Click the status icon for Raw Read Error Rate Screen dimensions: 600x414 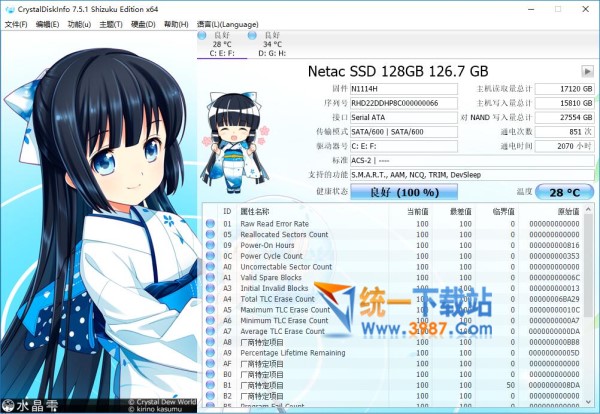[x=210, y=223]
